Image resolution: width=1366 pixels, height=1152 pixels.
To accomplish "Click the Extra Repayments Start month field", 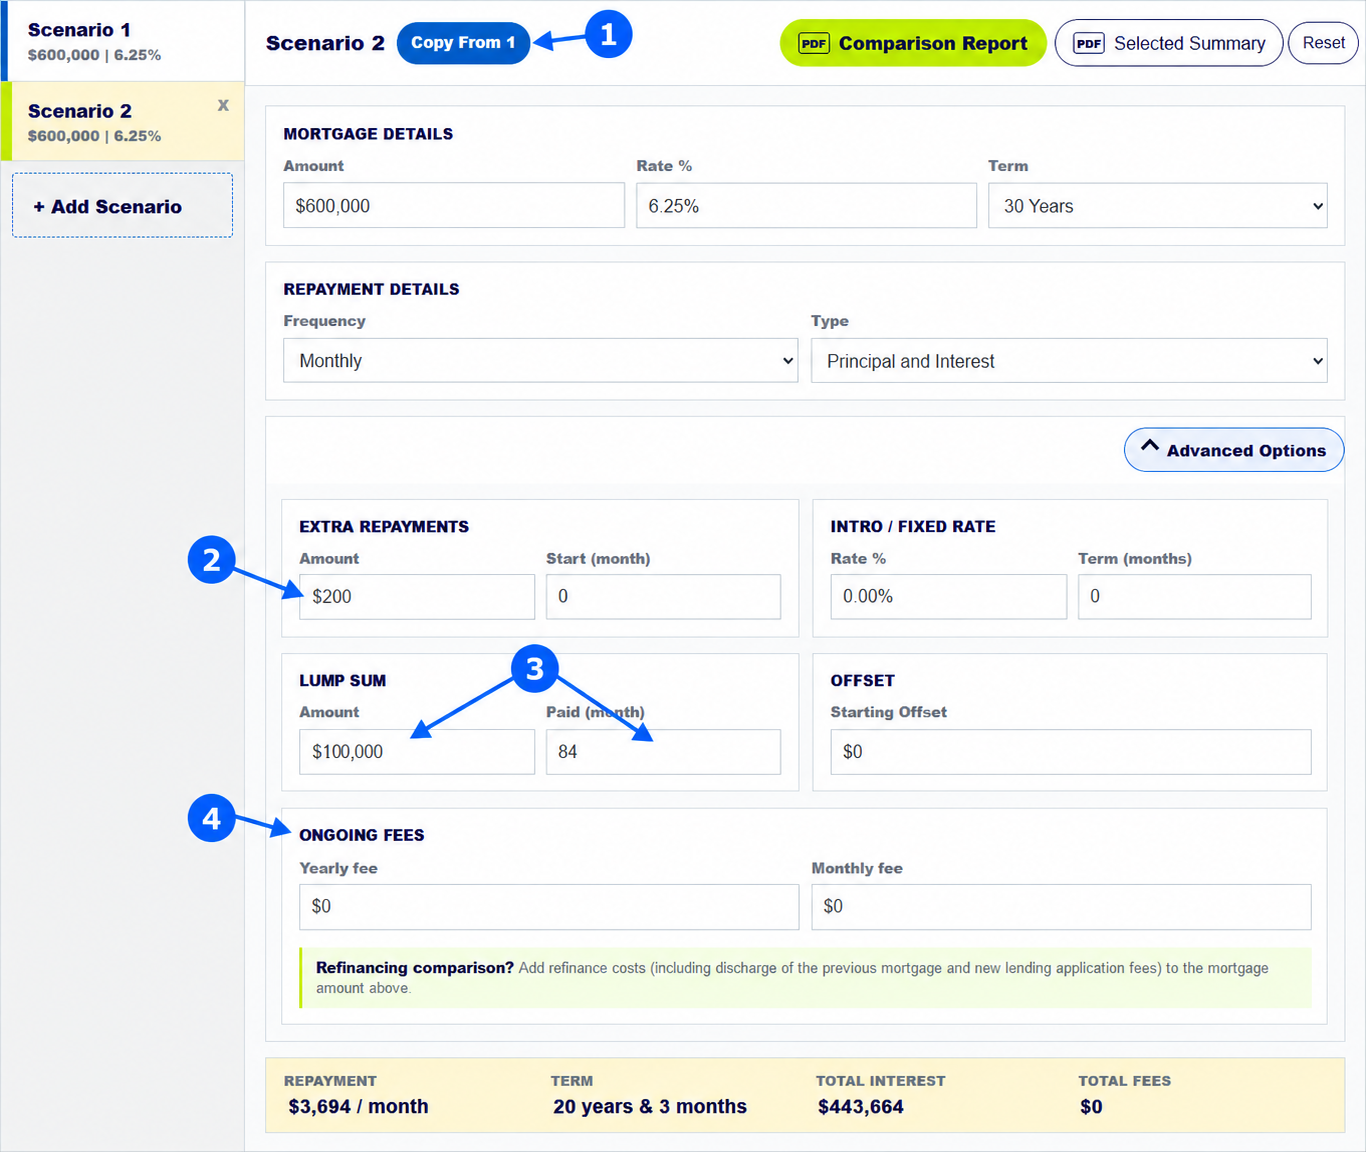I will pyautogui.click(x=663, y=596).
